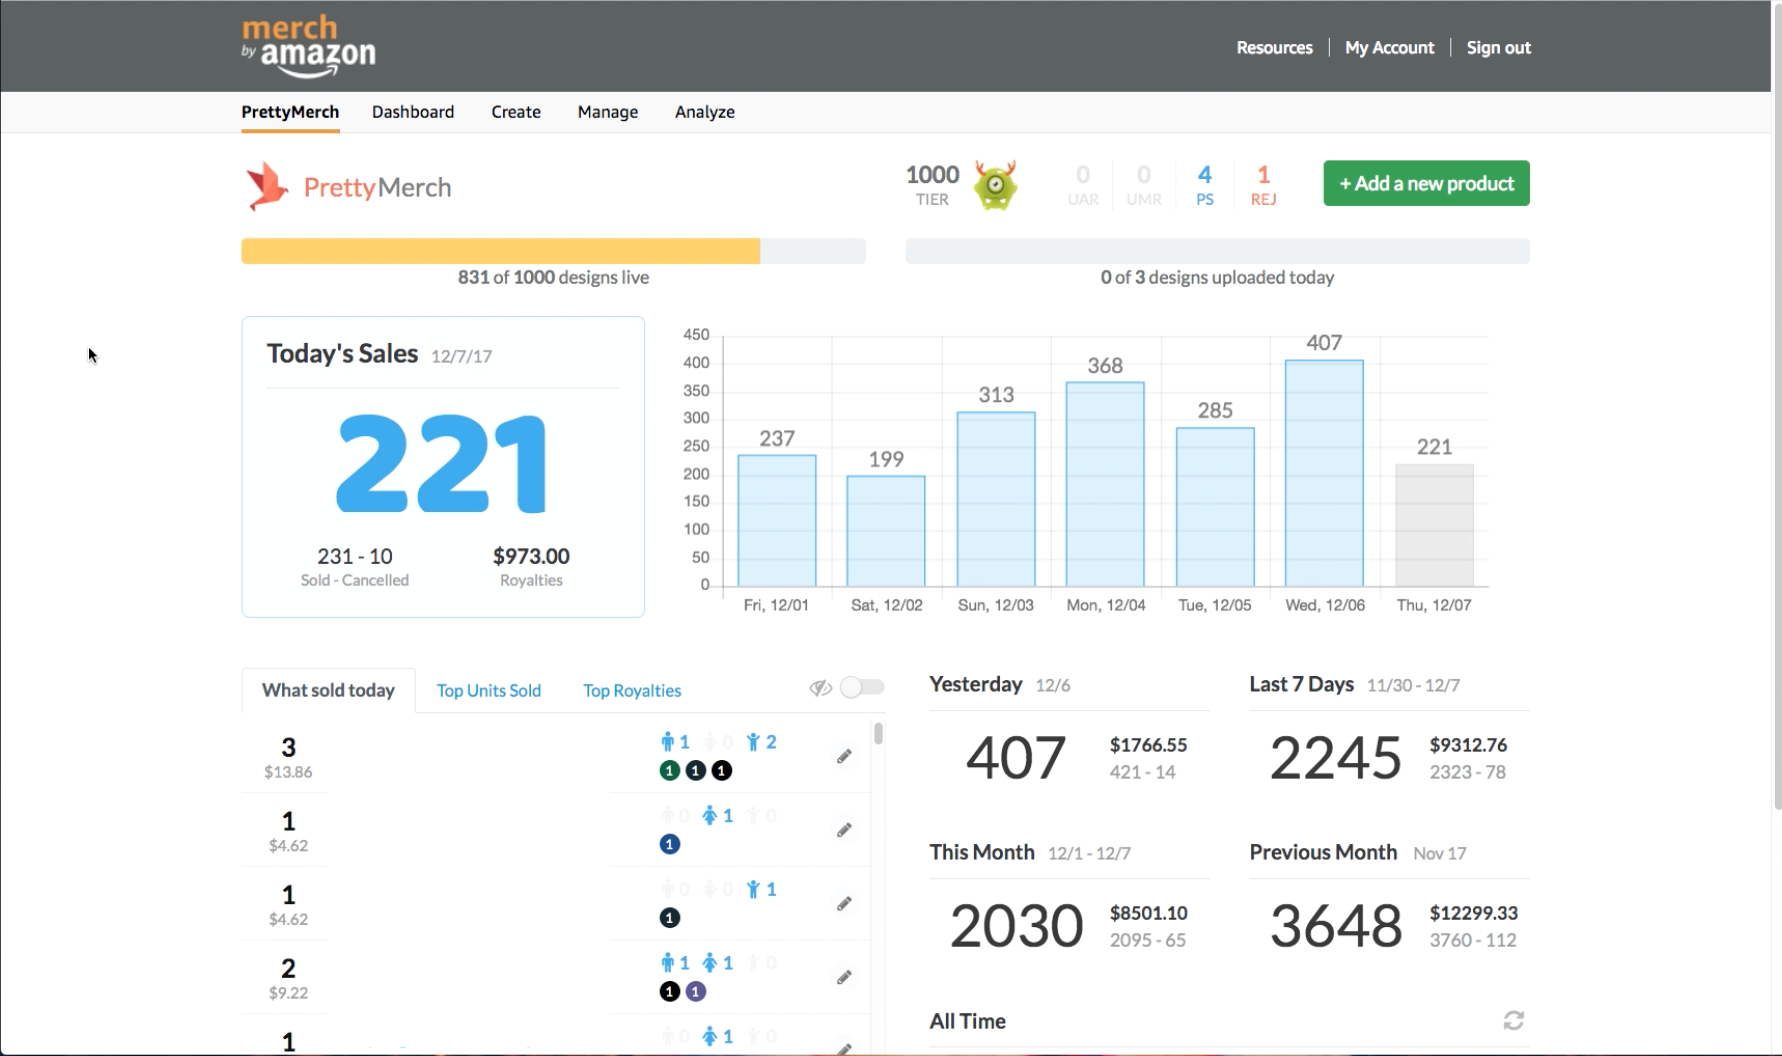Edit the $9.22 product row
The width and height of the screenshot is (1782, 1056).
click(x=844, y=977)
